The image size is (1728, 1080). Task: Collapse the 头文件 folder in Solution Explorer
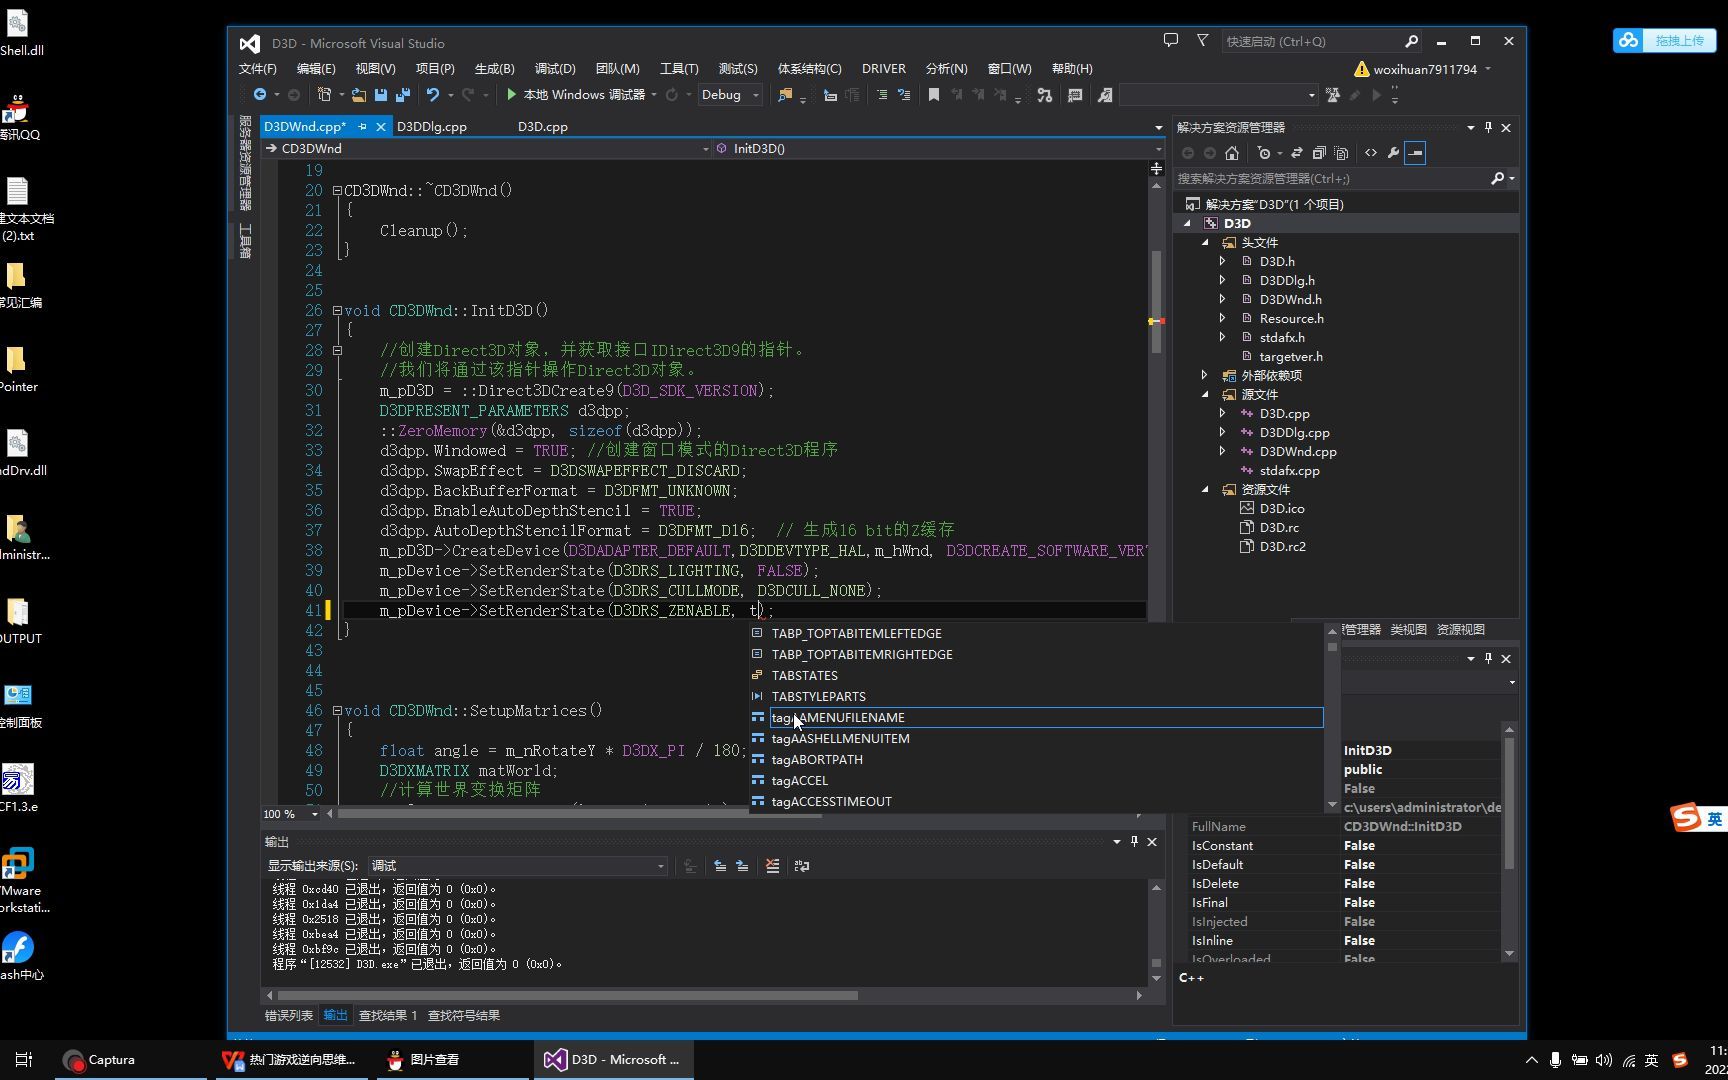[x=1205, y=242]
